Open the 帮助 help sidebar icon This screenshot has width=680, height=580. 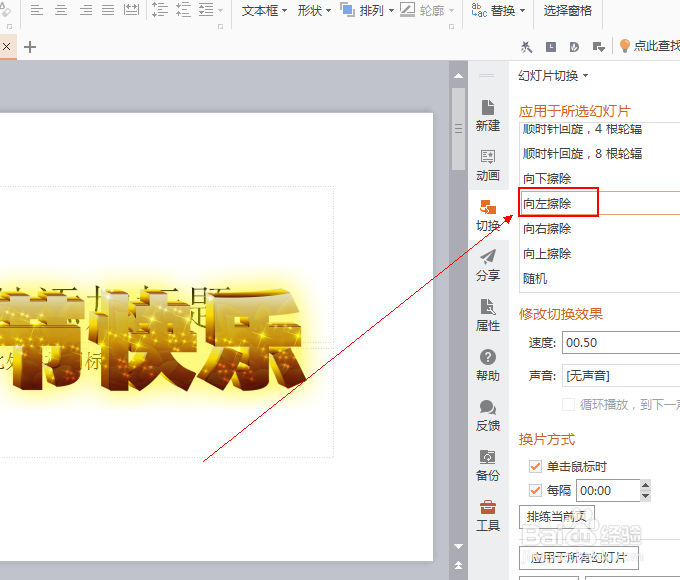tap(488, 365)
